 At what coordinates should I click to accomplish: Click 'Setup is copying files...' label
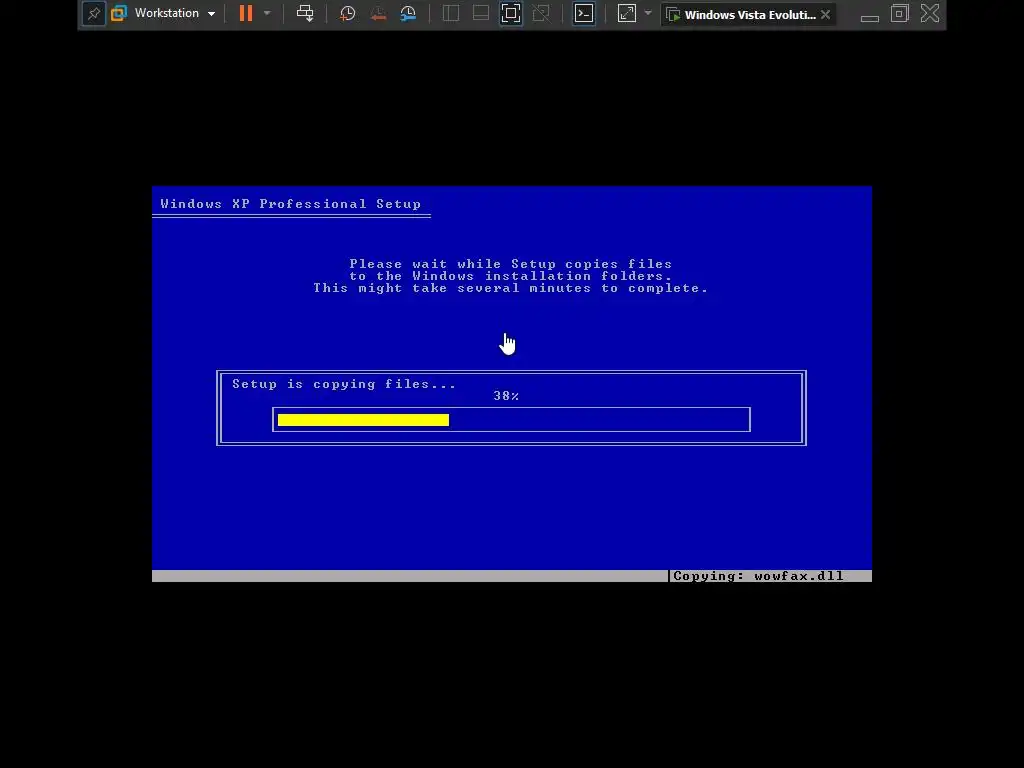344,384
